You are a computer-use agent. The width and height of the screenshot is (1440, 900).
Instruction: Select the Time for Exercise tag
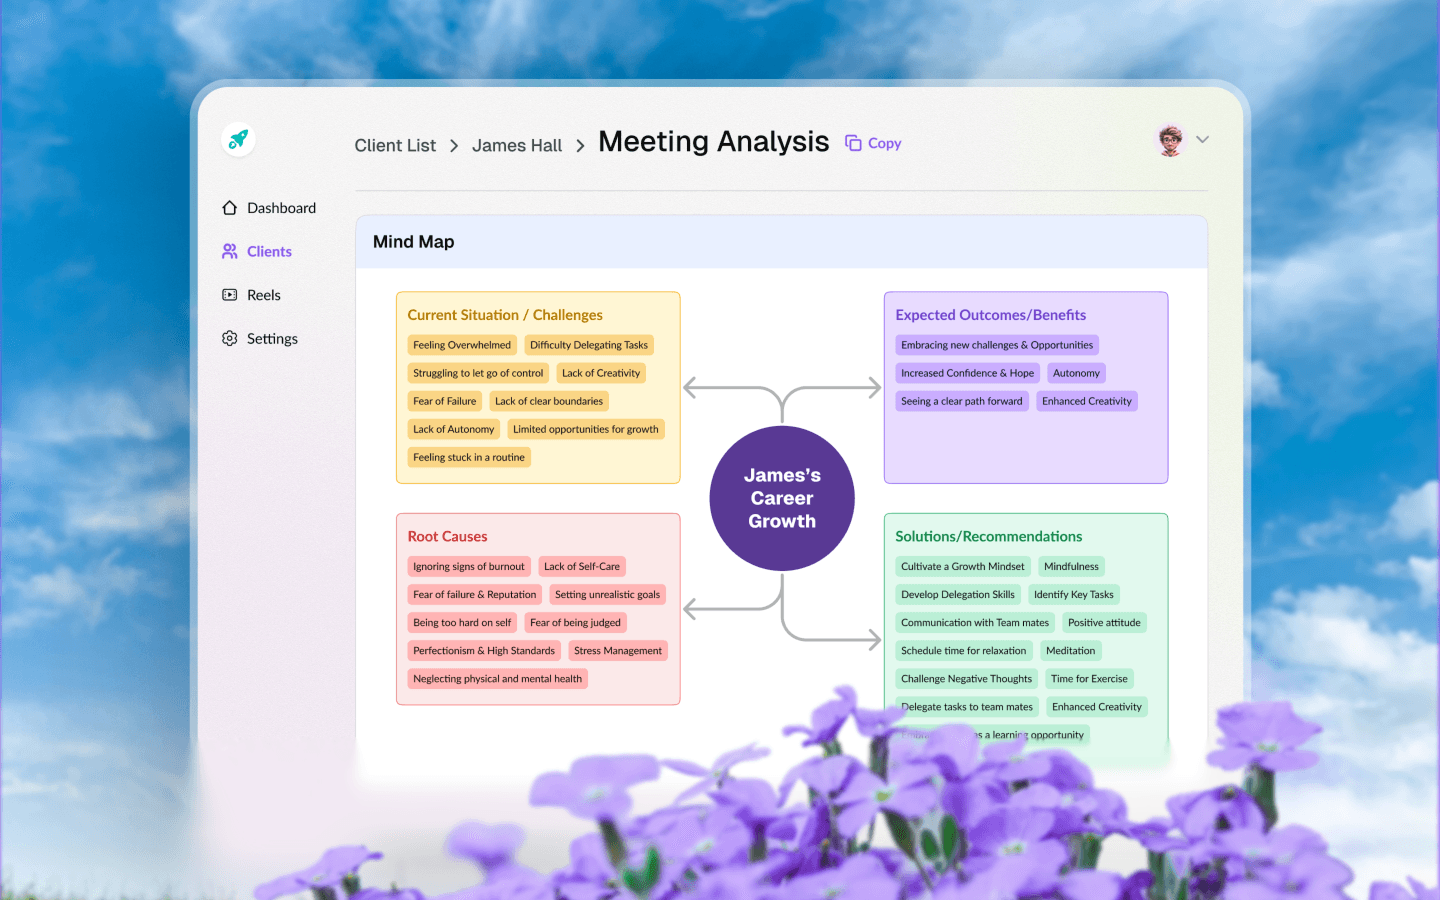(x=1089, y=679)
